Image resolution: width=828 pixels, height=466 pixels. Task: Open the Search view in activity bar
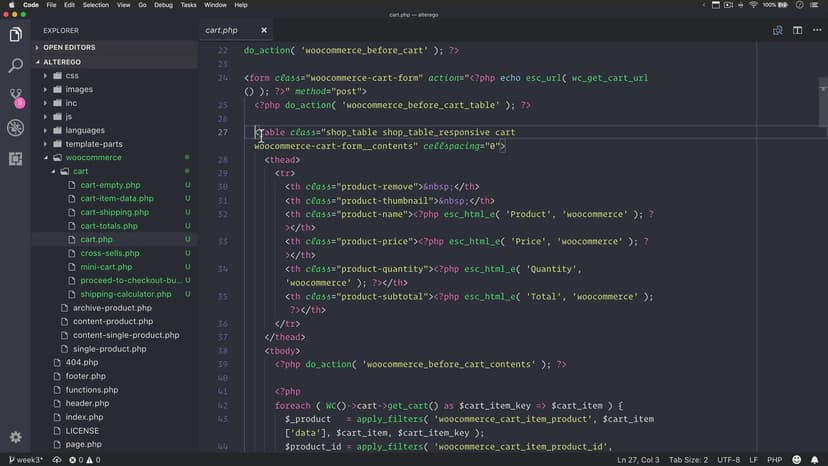(15, 66)
